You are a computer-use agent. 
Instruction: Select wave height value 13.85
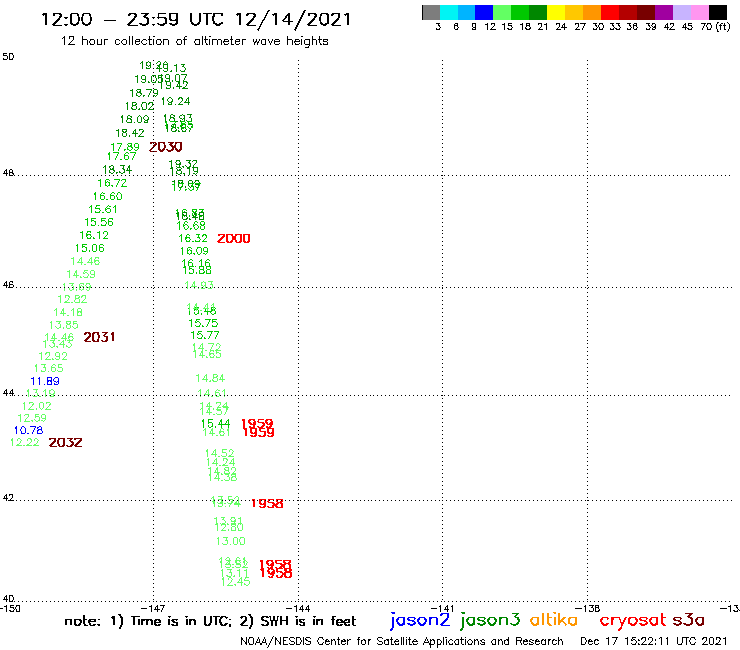click(64, 325)
